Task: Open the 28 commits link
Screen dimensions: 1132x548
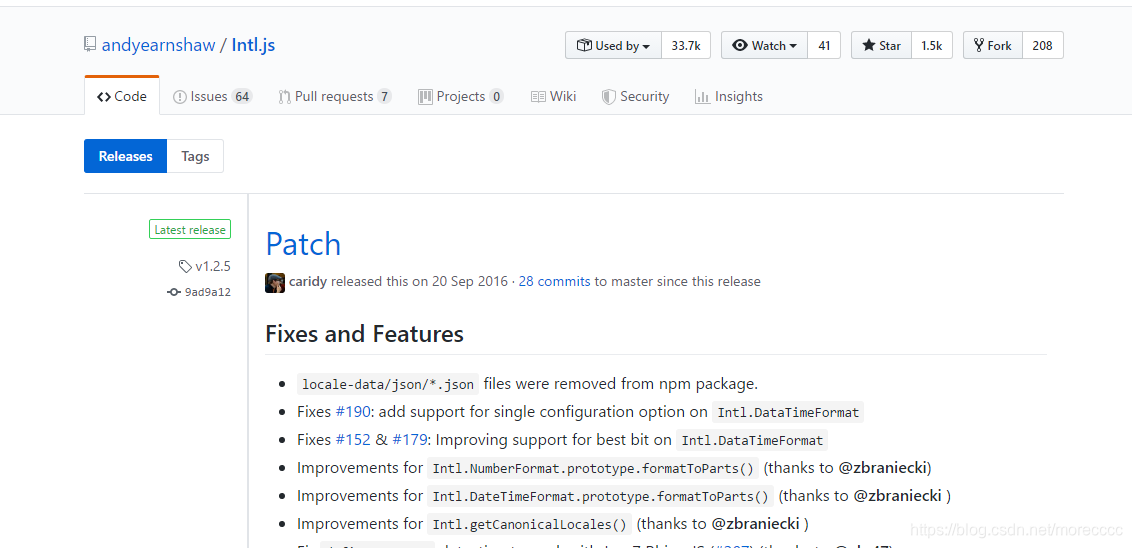Action: [x=554, y=282]
